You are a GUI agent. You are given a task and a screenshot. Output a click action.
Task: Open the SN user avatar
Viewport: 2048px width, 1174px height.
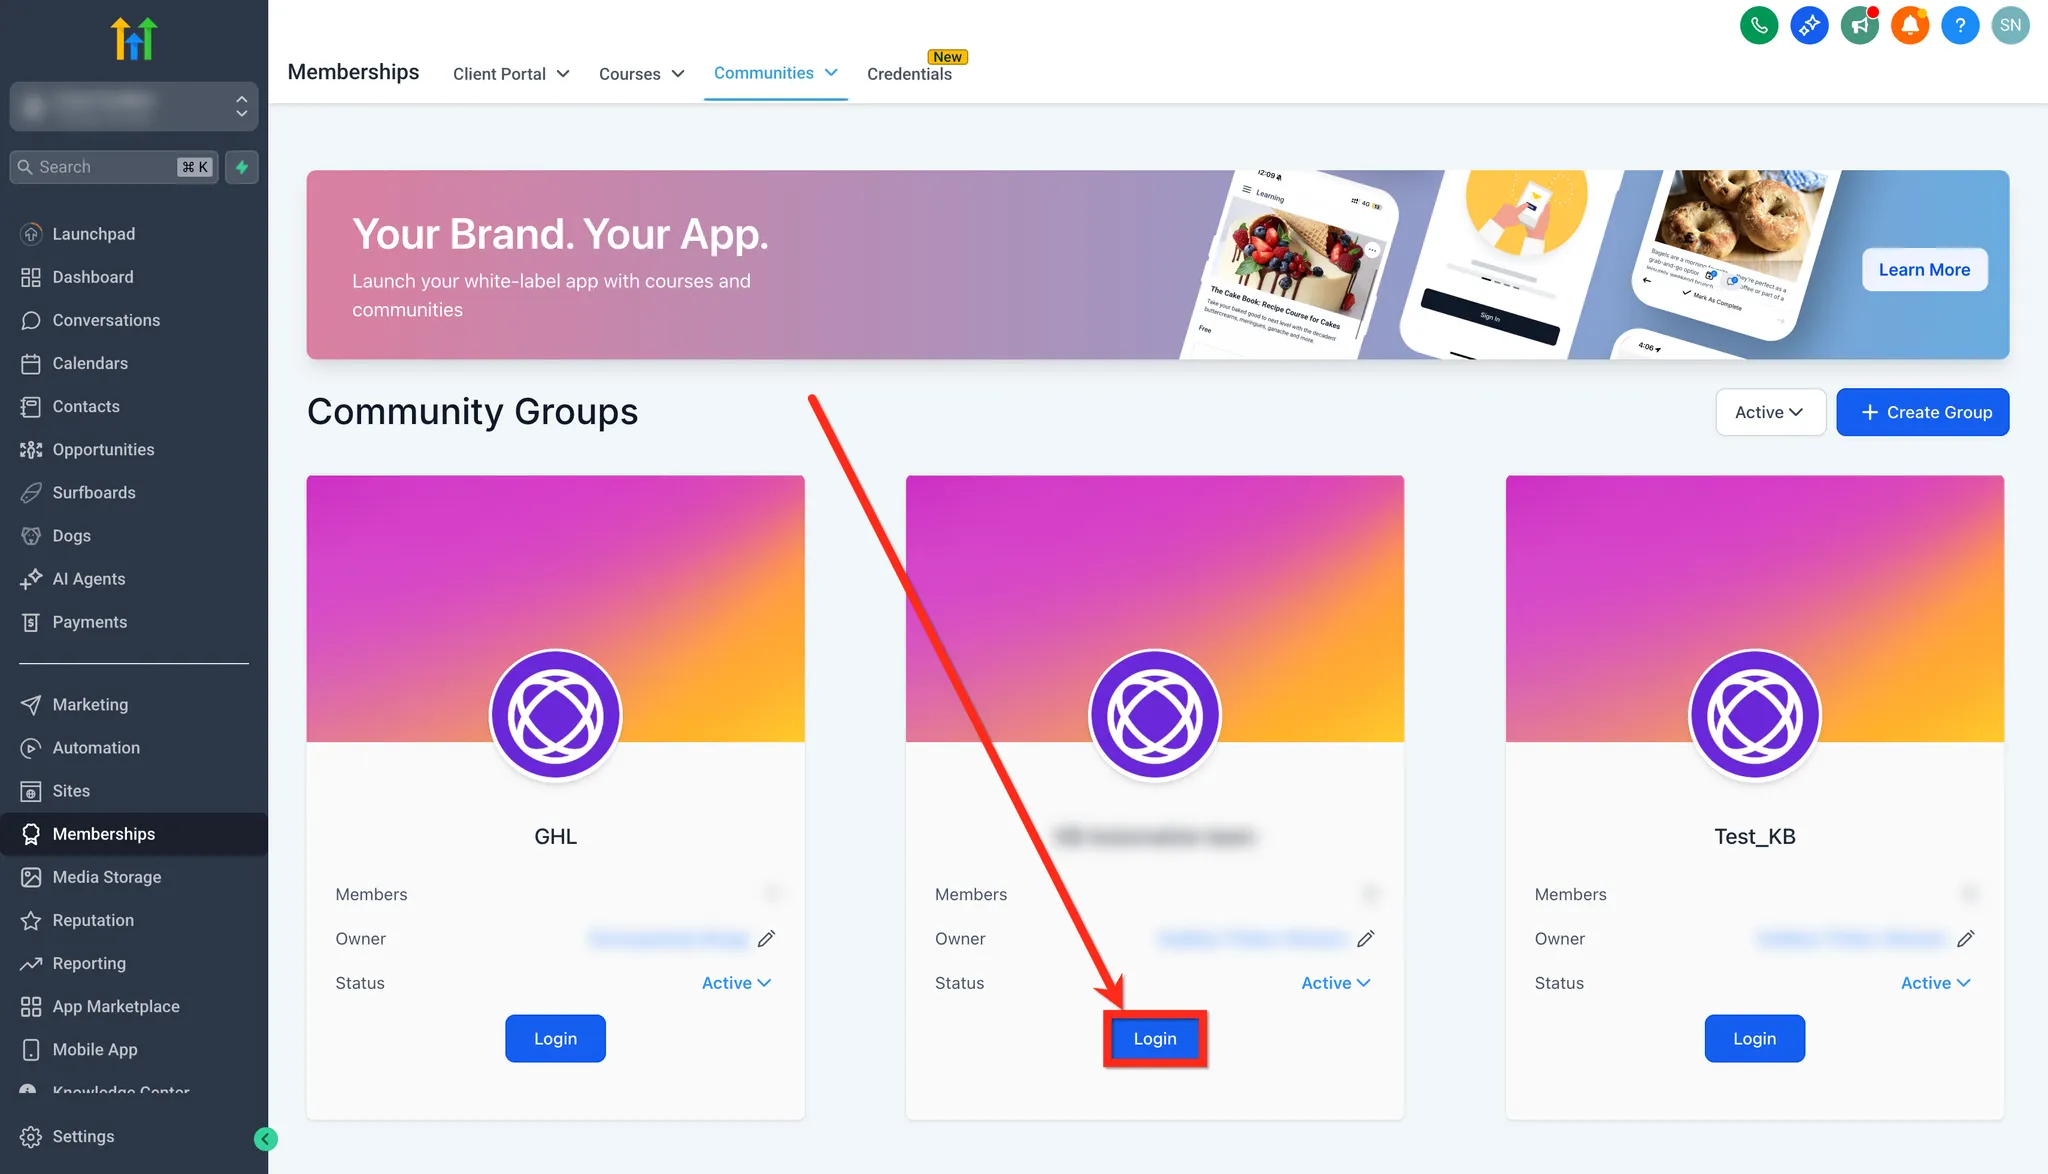pyautogui.click(x=2010, y=25)
